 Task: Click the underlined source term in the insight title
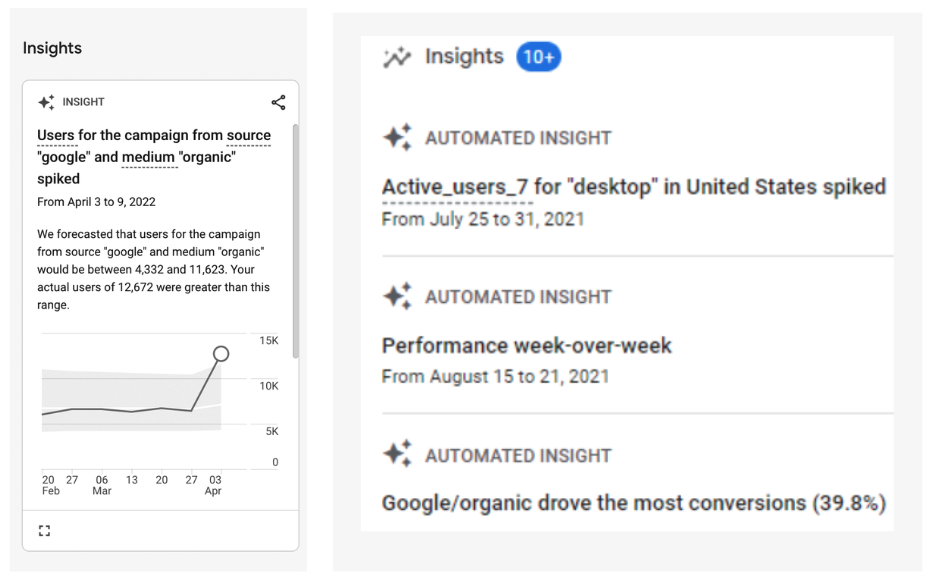249,136
